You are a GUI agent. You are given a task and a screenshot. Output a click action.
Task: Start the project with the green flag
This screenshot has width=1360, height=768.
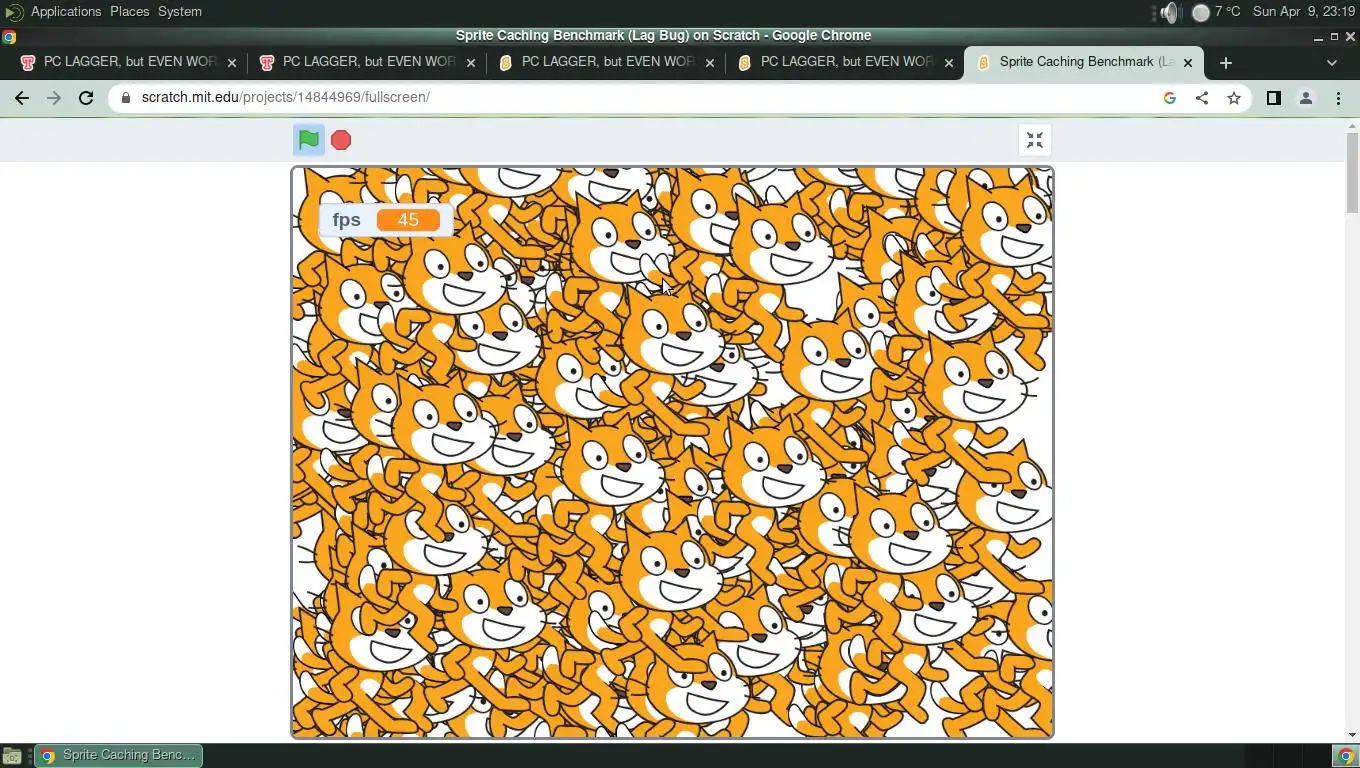(309, 140)
